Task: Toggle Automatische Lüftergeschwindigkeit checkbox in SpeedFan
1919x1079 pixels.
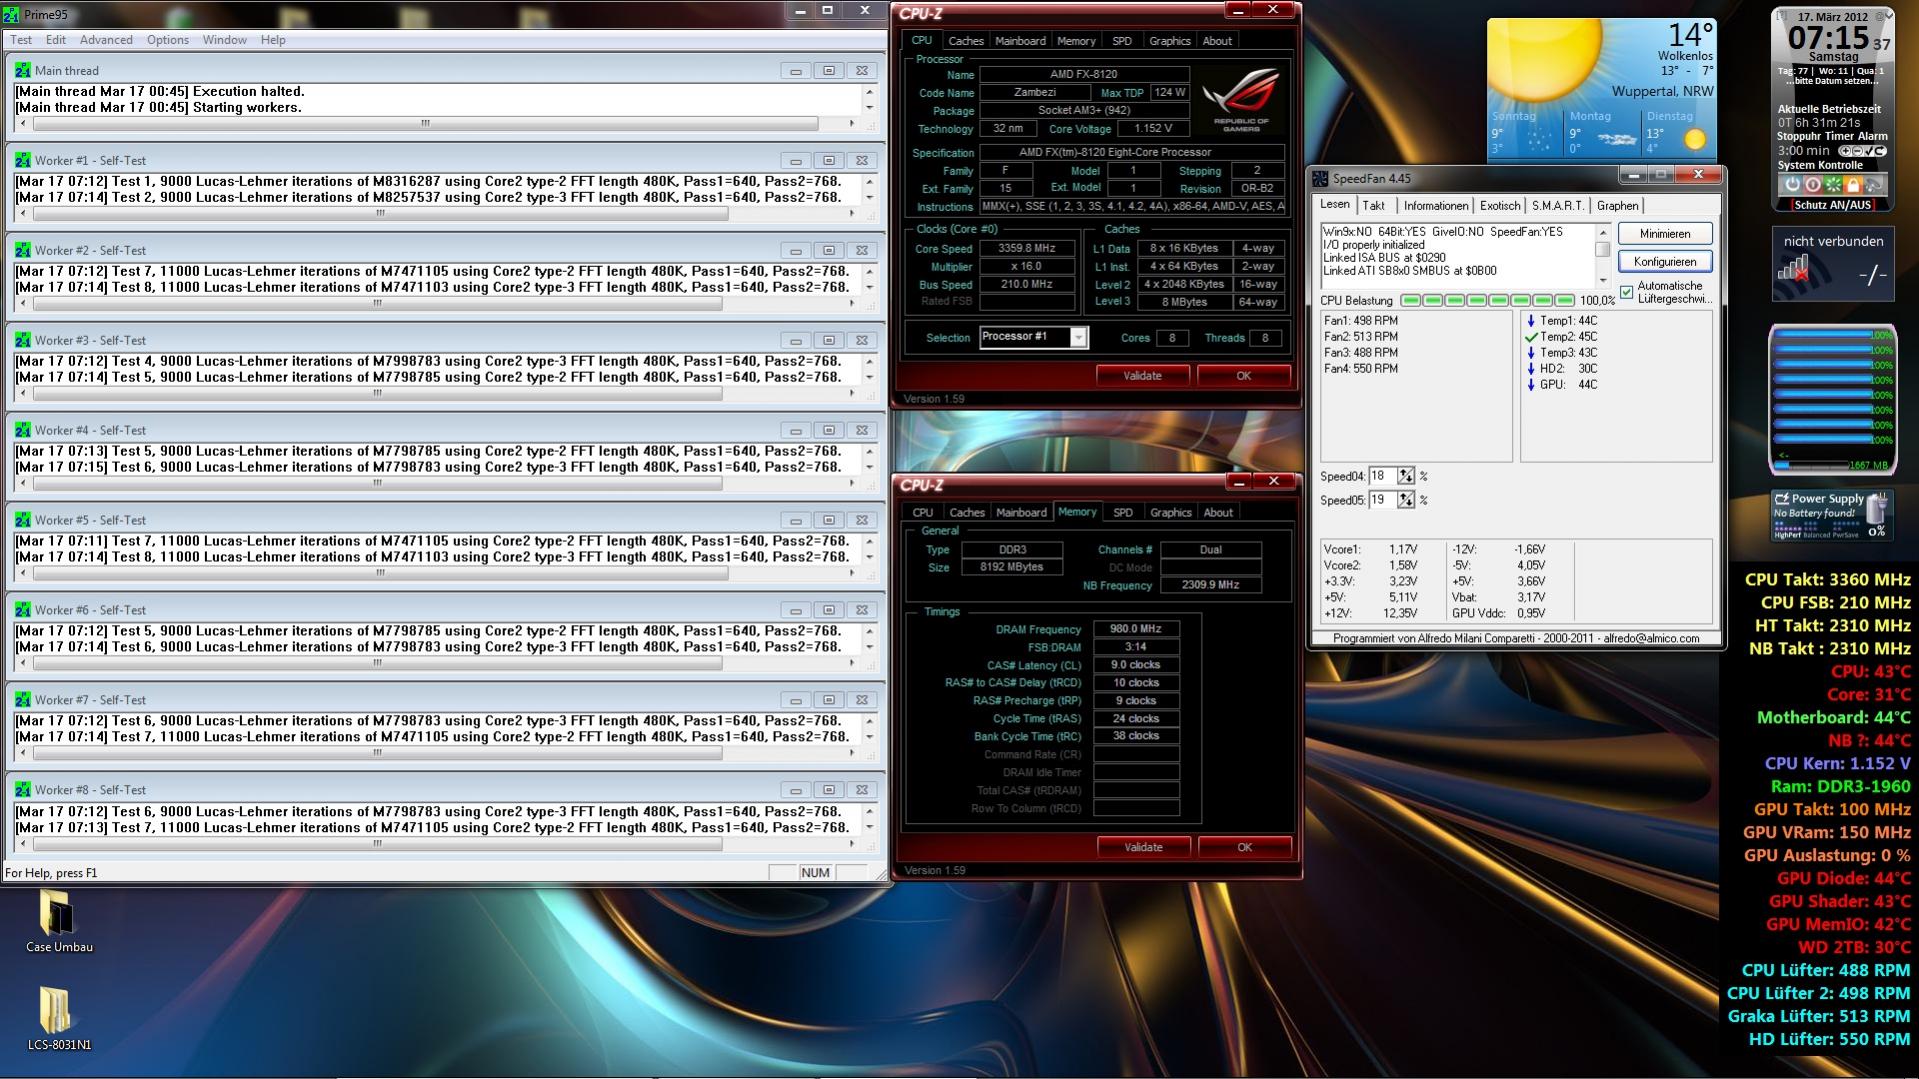Action: coord(1626,292)
